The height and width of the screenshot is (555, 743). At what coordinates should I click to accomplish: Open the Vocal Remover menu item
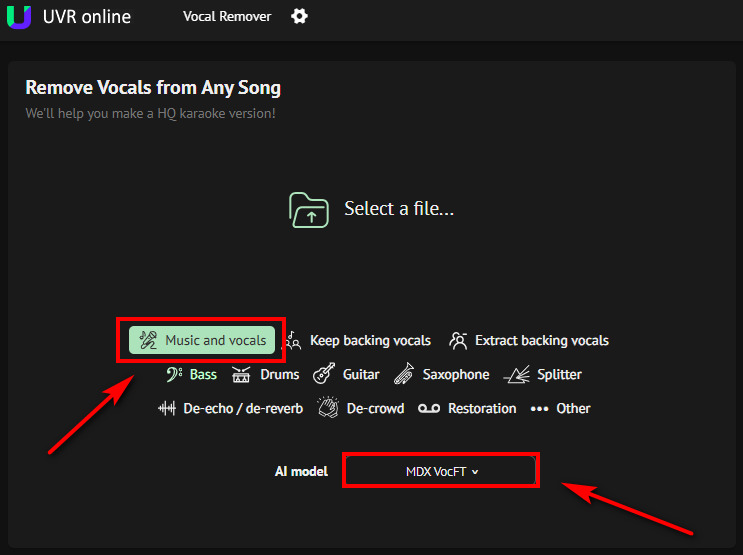[227, 17]
